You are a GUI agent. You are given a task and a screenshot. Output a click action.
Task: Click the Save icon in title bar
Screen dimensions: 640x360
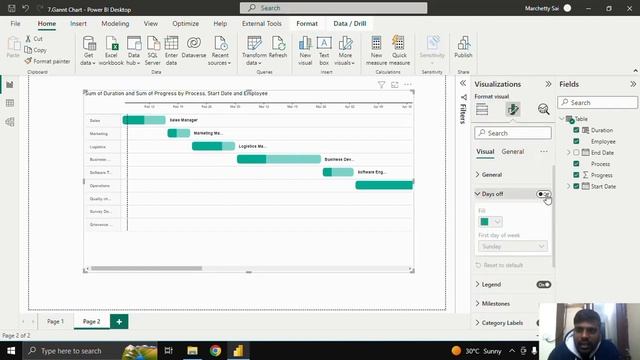tap(11, 8)
